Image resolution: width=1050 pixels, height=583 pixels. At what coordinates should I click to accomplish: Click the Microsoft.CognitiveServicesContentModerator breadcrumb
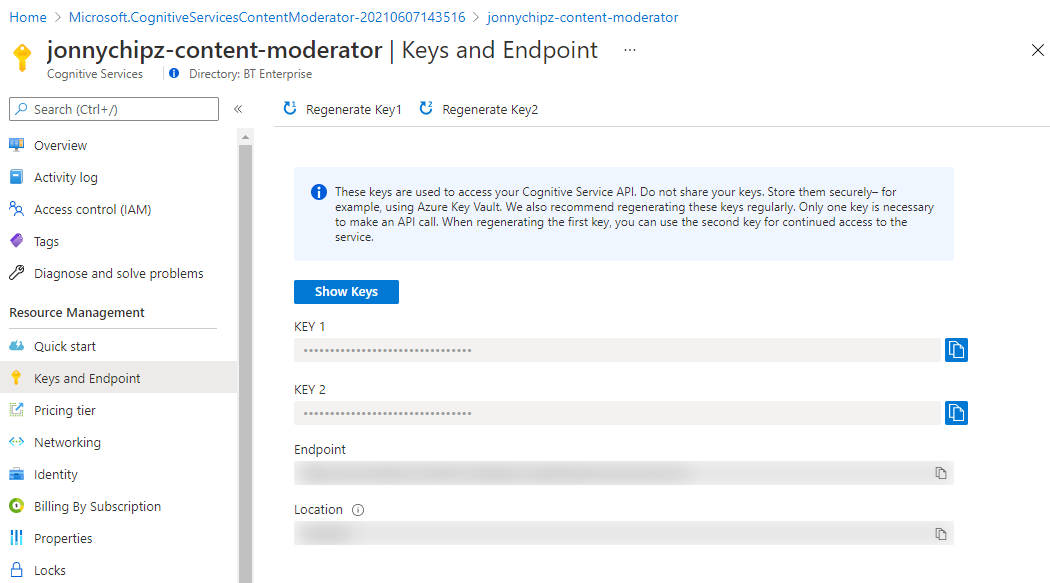coord(267,18)
